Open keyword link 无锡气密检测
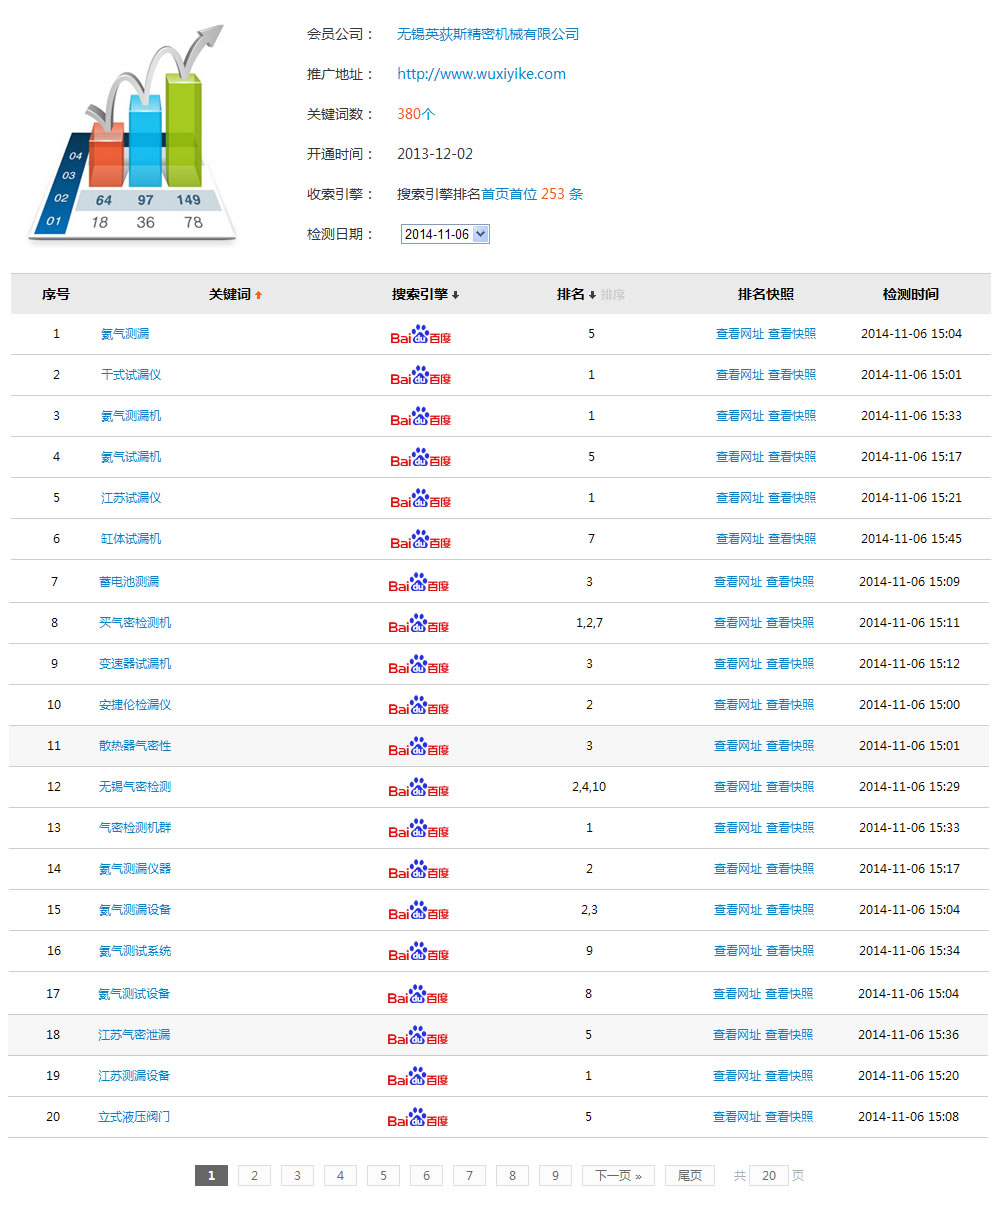Image resolution: width=1000 pixels, height=1215 pixels. click(135, 787)
